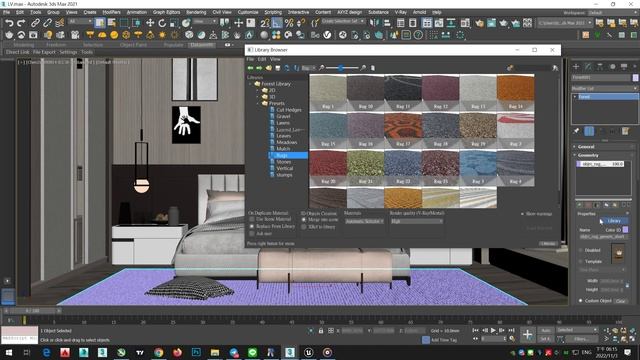The height and width of the screenshot is (360, 640).
Task: Click the Configure Modifier Sets icon
Action: [x=625, y=131]
